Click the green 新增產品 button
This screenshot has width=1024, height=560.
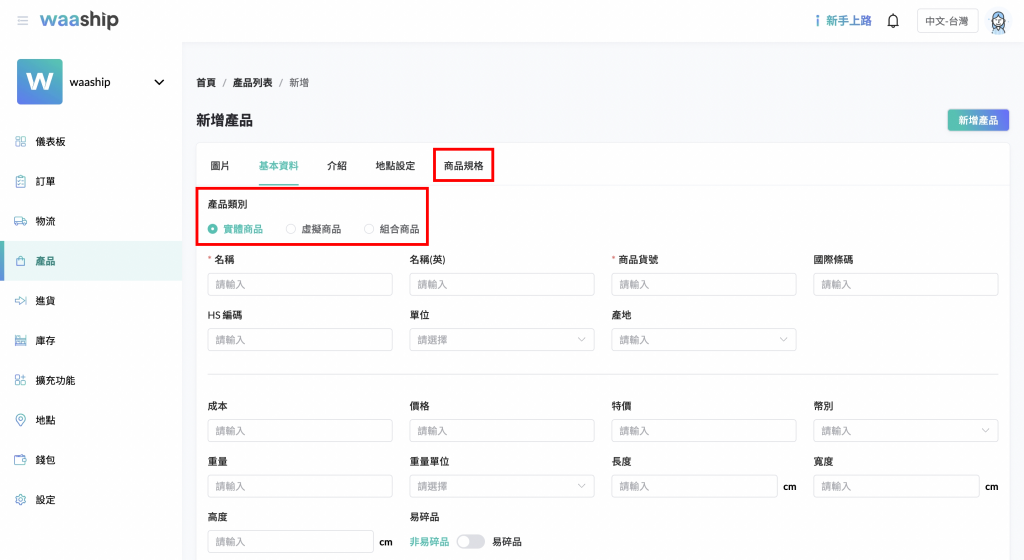click(x=978, y=120)
